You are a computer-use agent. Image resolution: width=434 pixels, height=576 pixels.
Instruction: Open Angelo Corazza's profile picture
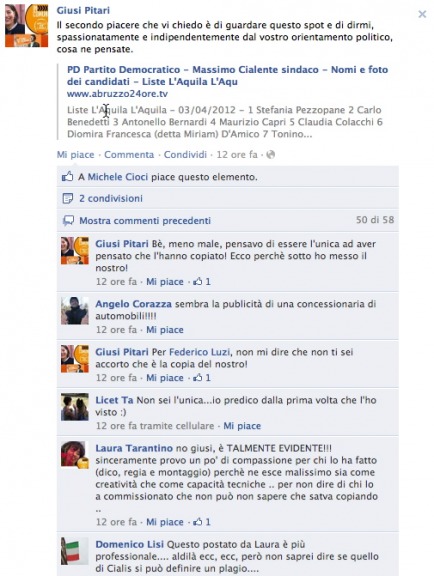pos(75,311)
